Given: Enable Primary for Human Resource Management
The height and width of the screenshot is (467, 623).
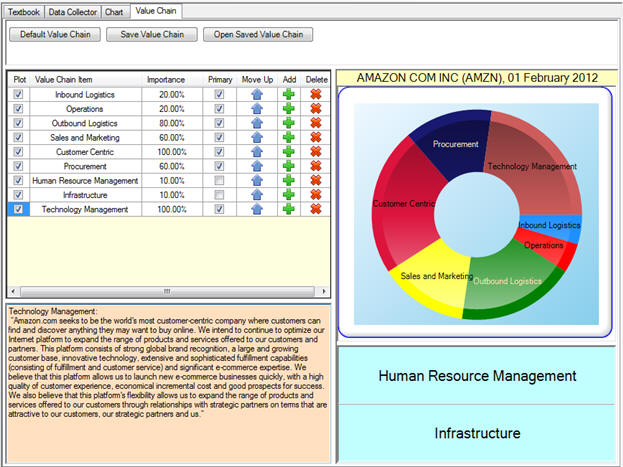Looking at the screenshot, I should pos(219,180).
